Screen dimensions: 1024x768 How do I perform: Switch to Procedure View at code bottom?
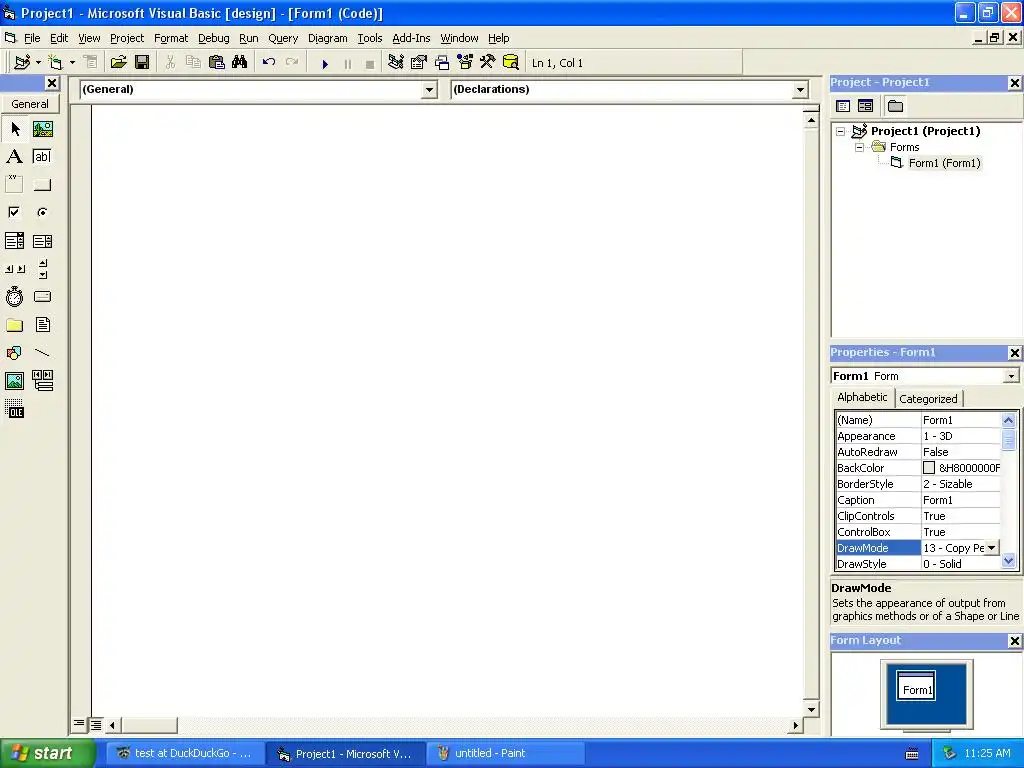(79, 724)
